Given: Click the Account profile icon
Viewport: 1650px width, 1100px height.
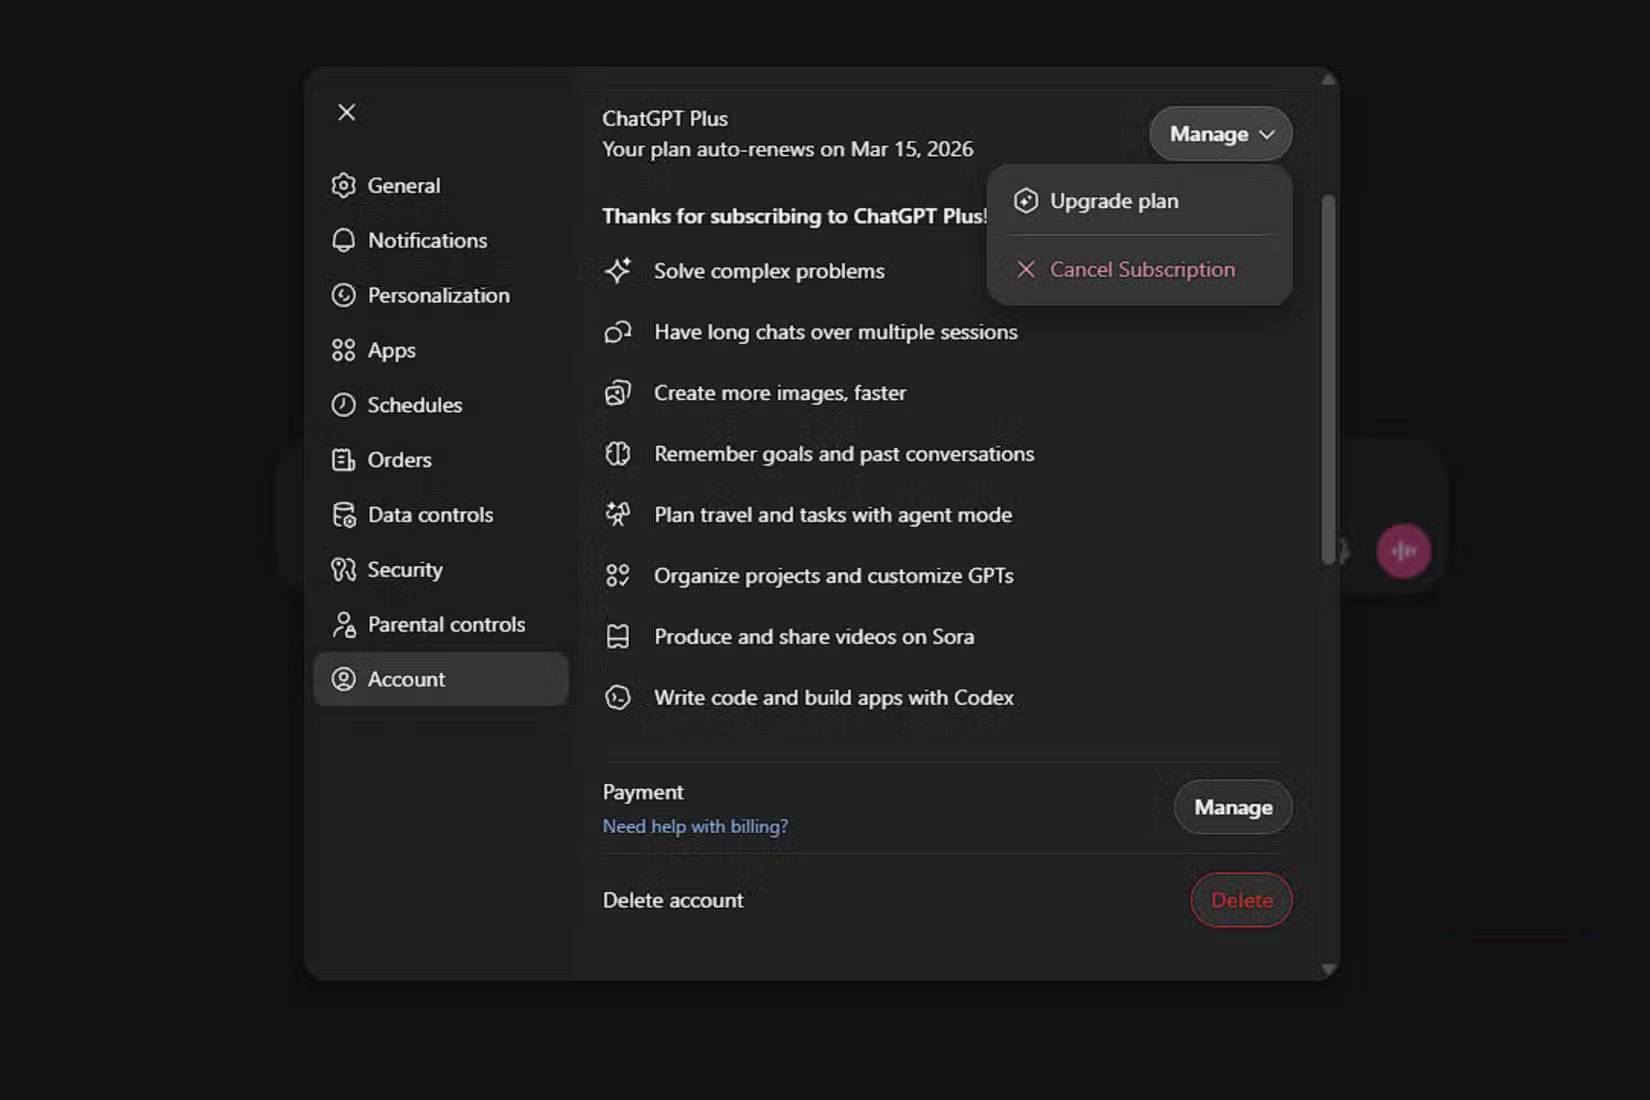Looking at the screenshot, I should tap(344, 679).
